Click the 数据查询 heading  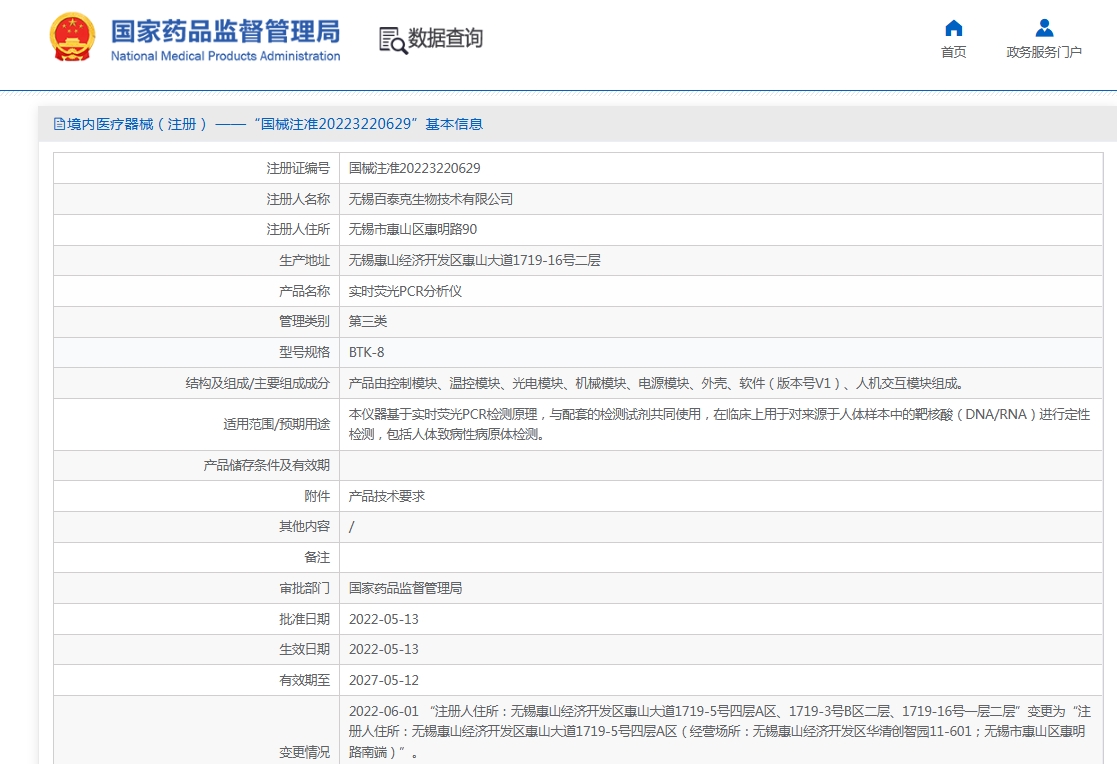(445, 38)
